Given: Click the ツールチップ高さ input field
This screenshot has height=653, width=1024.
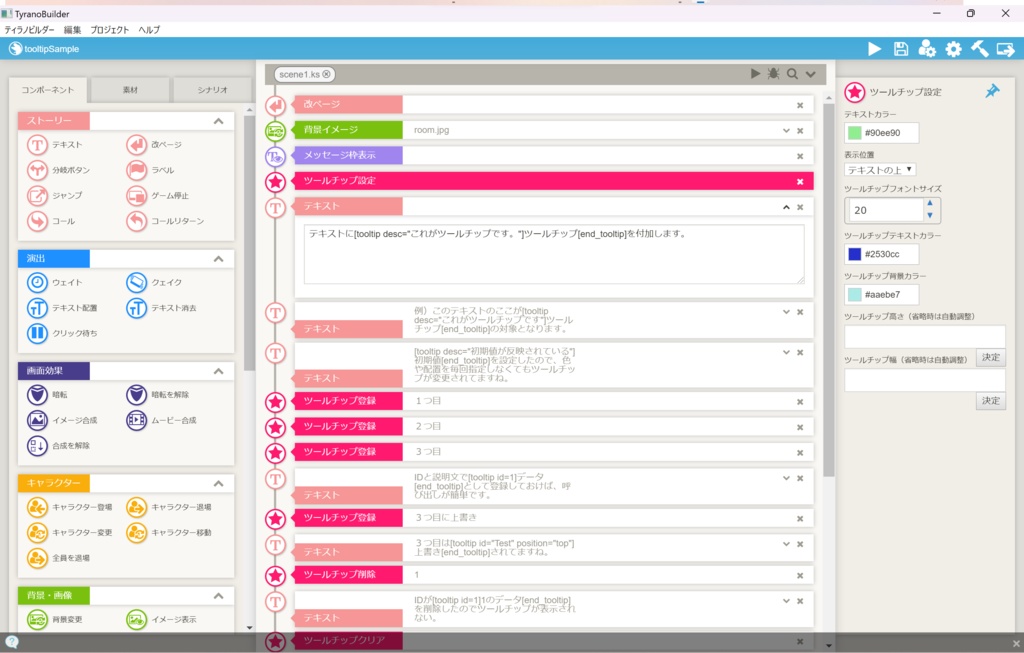Looking at the screenshot, I should tap(925, 337).
